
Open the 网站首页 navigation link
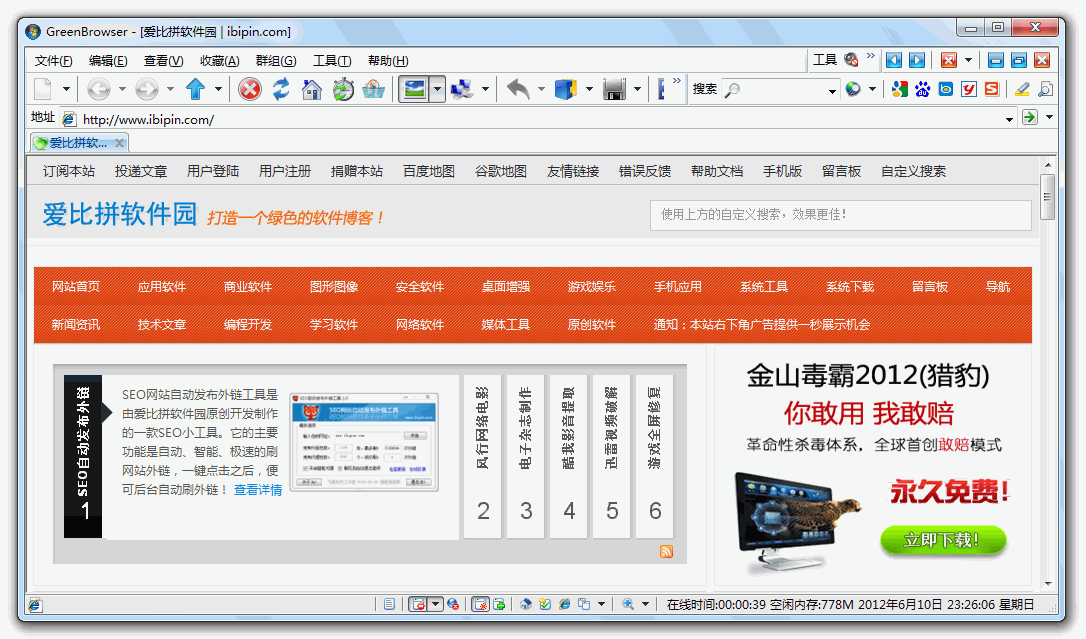75,287
